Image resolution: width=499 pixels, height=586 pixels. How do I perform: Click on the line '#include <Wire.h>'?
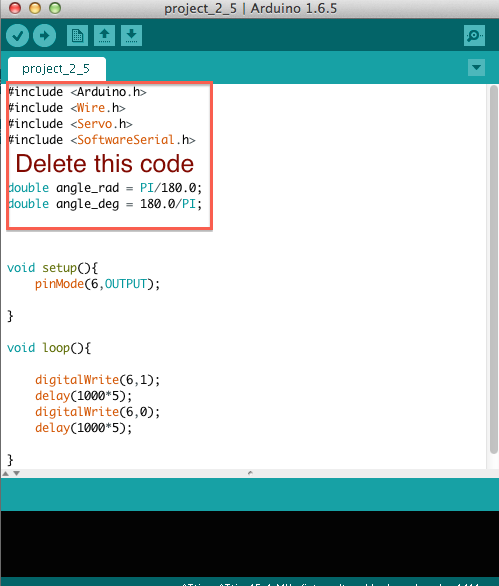point(67,108)
